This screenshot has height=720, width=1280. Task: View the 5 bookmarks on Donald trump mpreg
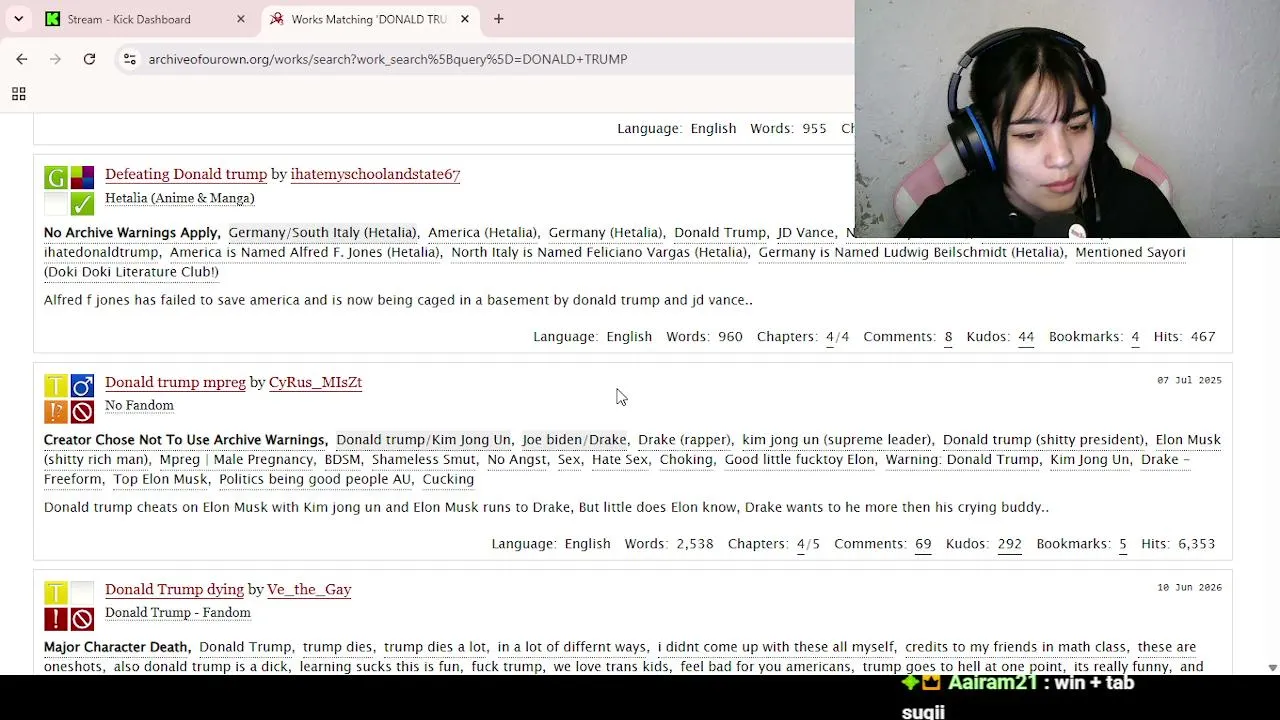pos(1123,544)
